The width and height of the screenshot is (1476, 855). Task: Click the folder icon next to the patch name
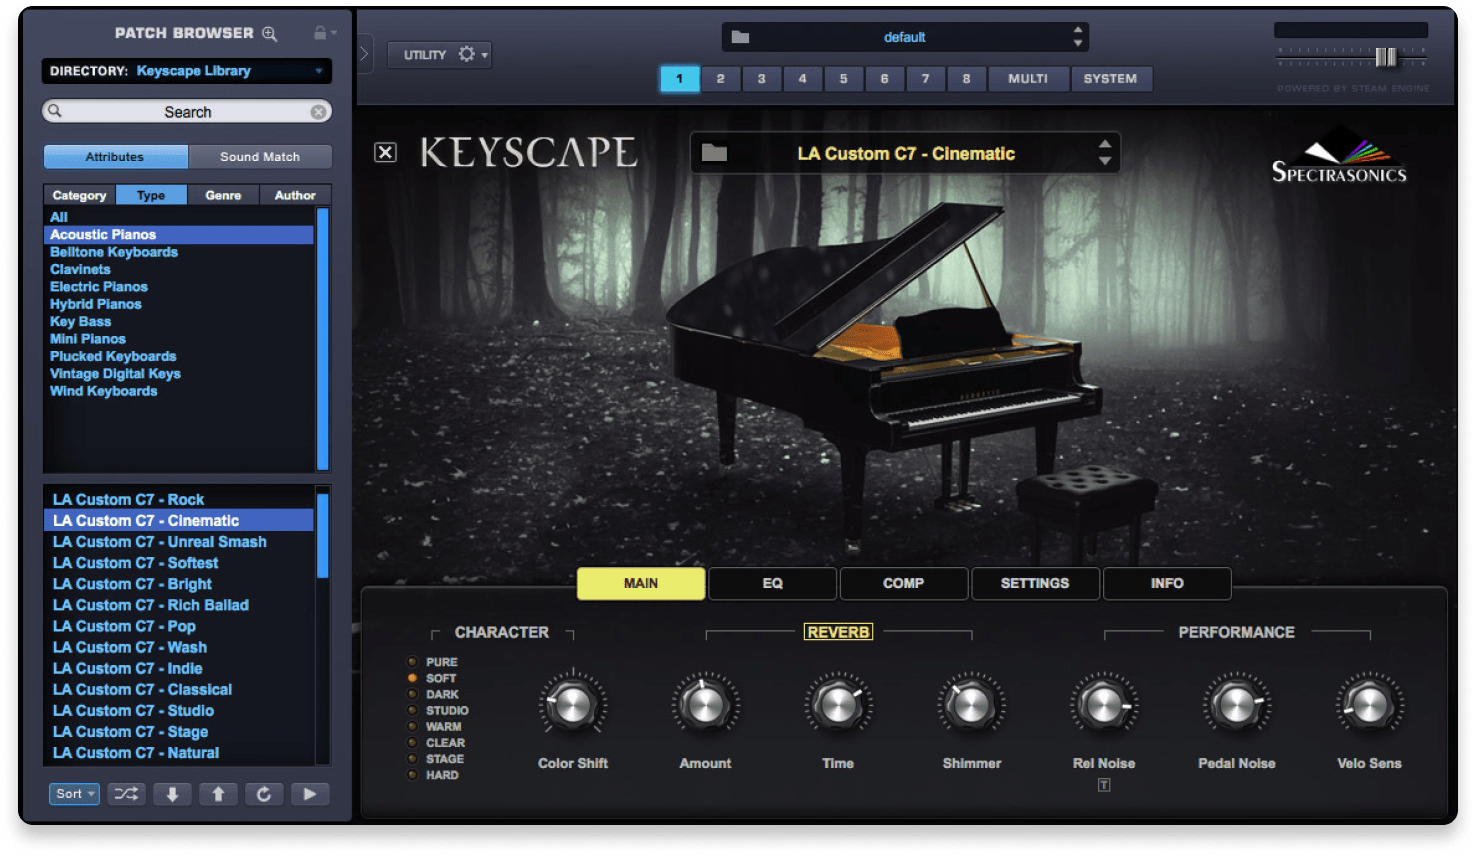[x=713, y=152]
